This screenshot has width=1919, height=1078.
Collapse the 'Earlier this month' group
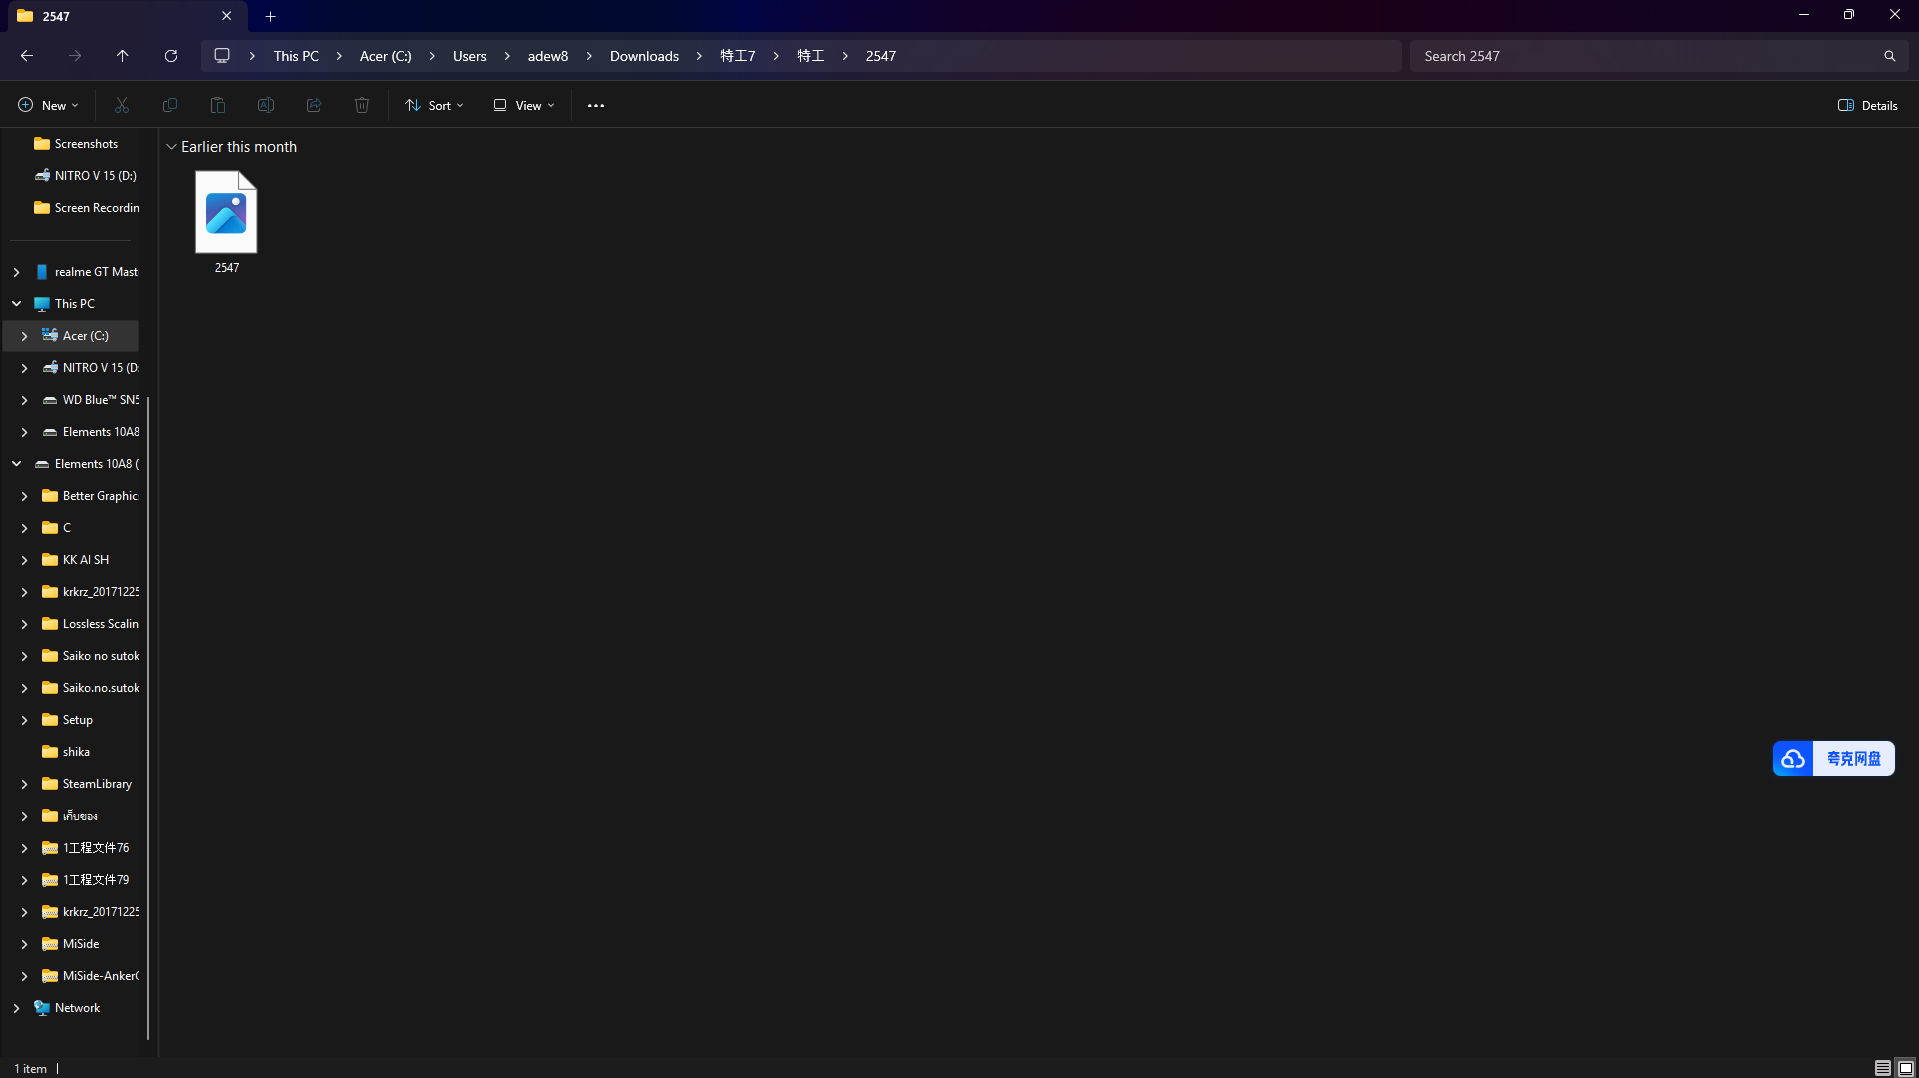click(x=171, y=147)
